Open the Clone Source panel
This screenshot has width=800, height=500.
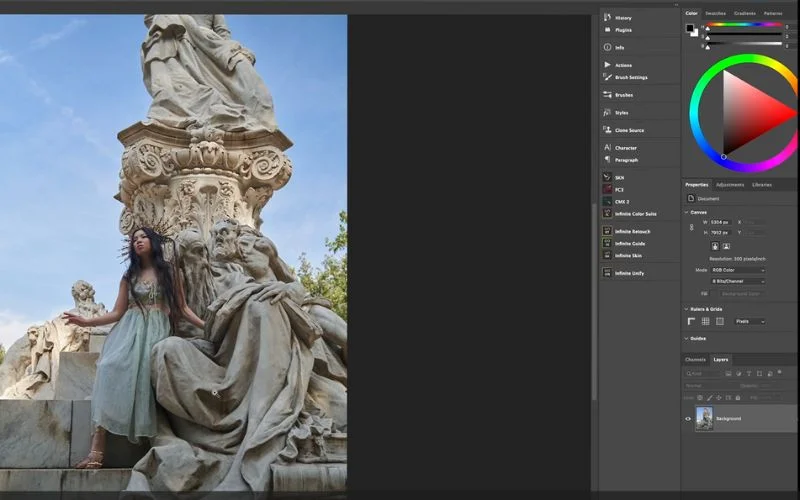629,130
